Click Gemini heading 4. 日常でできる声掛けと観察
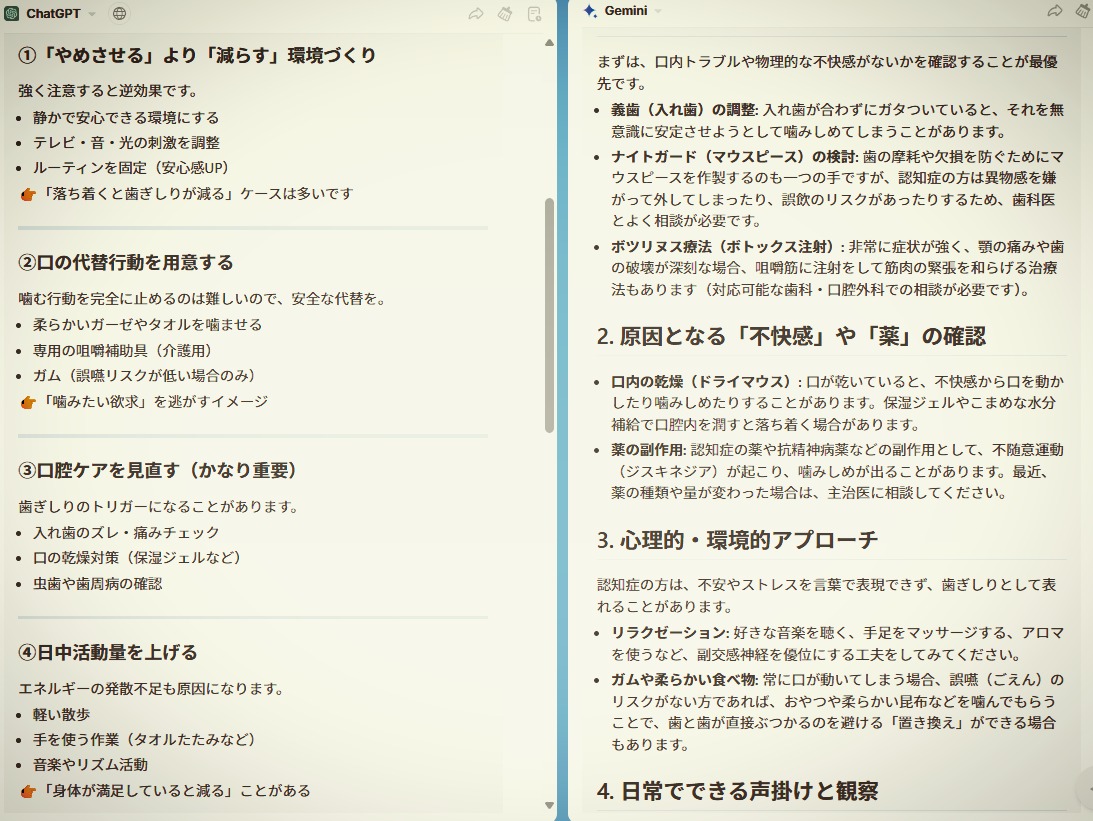This screenshot has width=1093, height=821. click(x=737, y=792)
